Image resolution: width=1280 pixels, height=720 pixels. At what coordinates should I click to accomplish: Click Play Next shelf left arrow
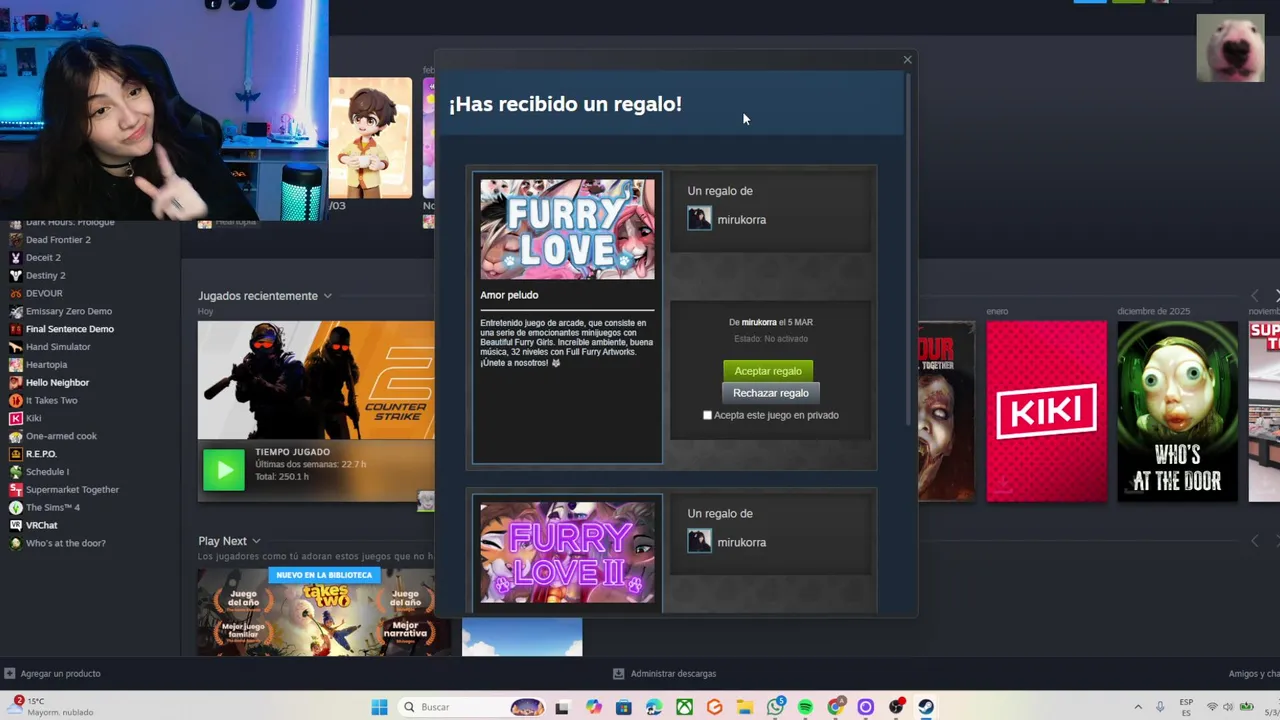click(1255, 541)
